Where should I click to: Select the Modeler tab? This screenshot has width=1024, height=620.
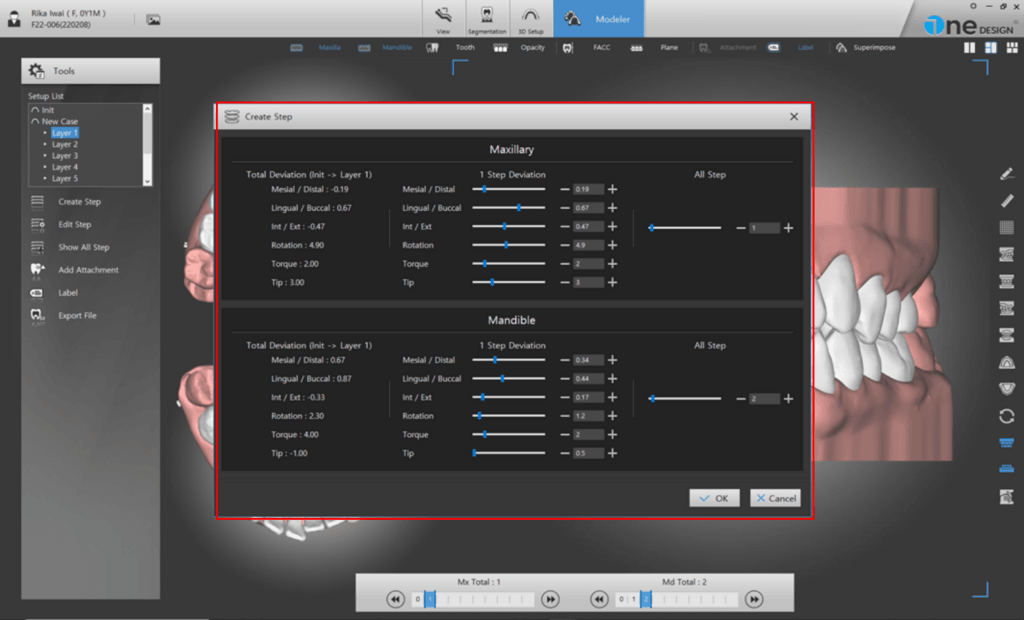[599, 19]
